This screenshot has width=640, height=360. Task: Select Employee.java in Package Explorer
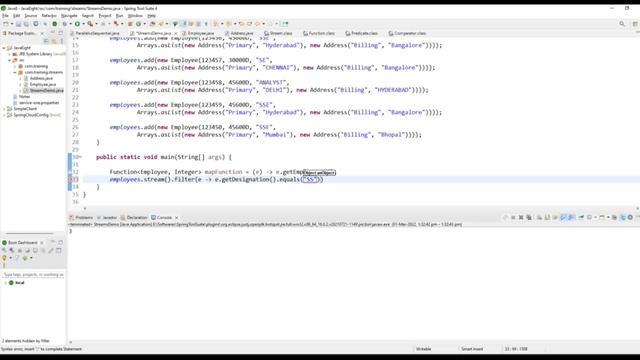pyautogui.click(x=43, y=84)
